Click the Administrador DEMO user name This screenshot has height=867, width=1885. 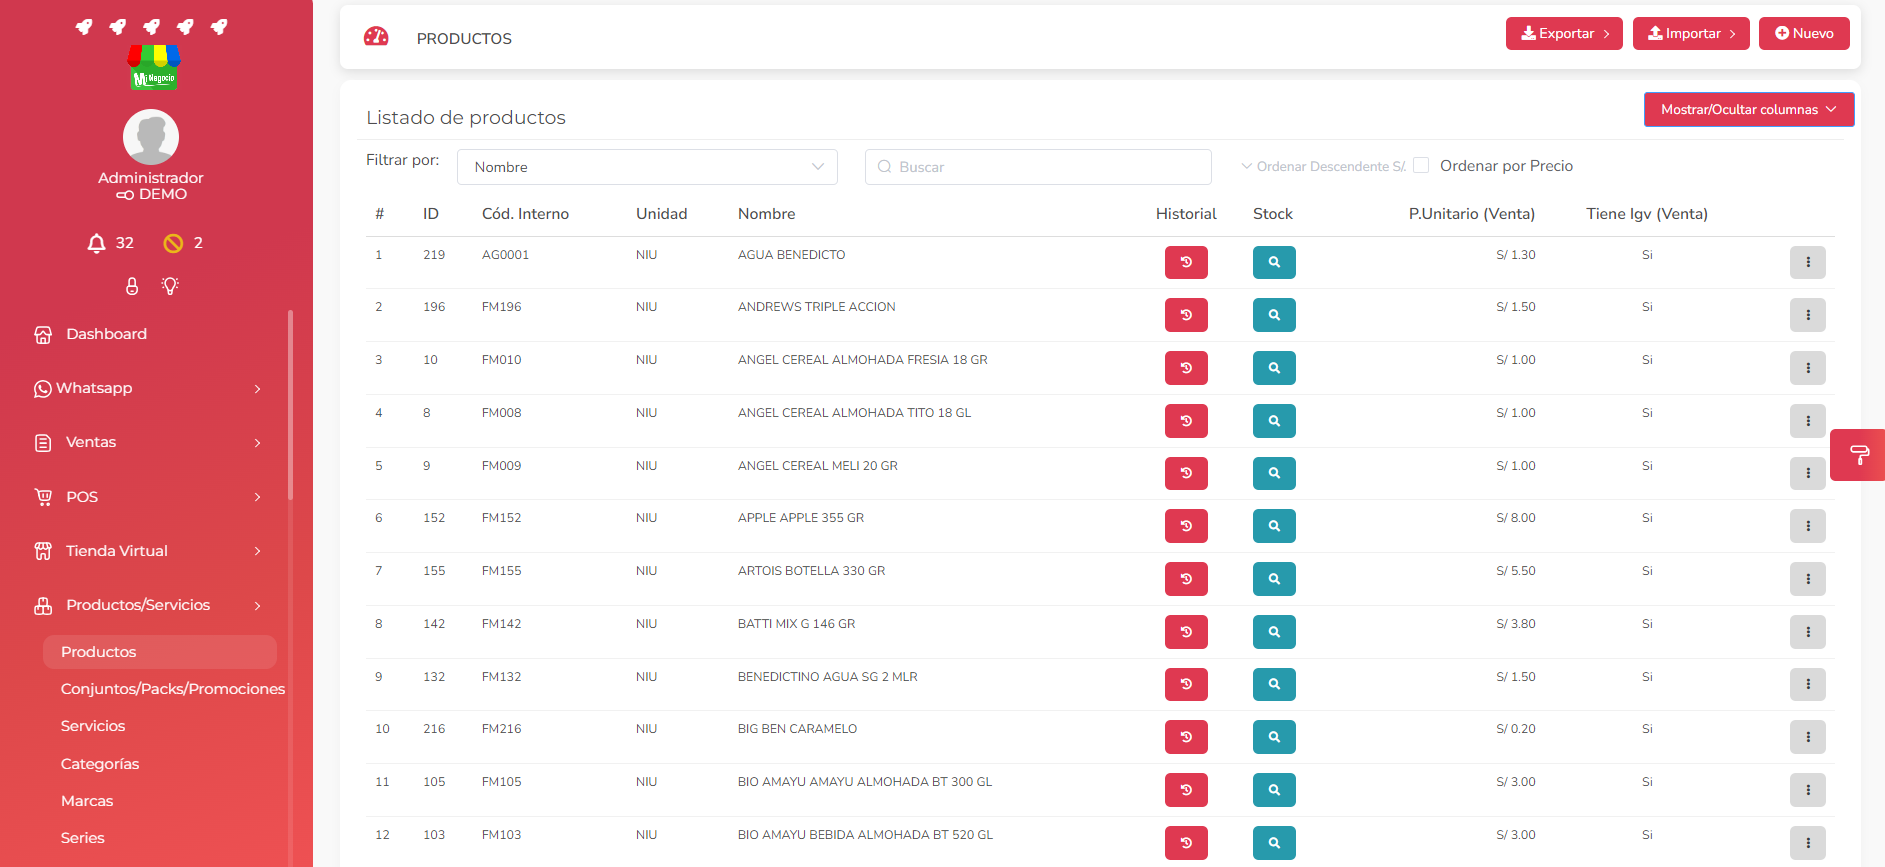[x=151, y=186]
